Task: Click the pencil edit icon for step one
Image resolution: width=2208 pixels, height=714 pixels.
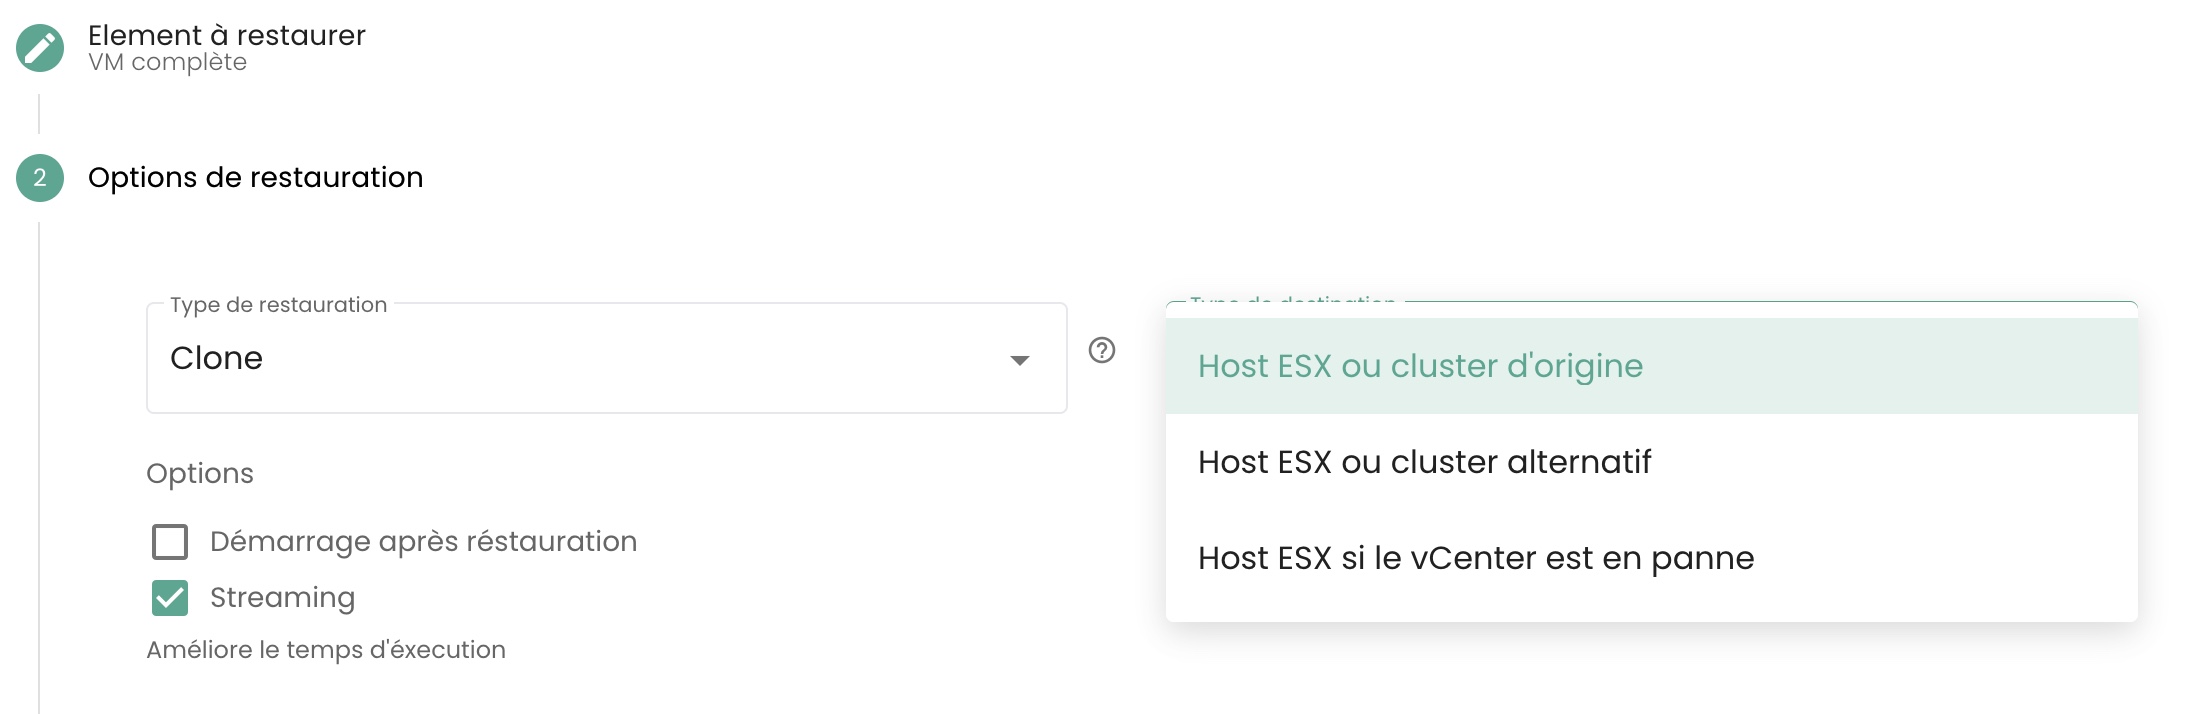Action: [x=40, y=47]
